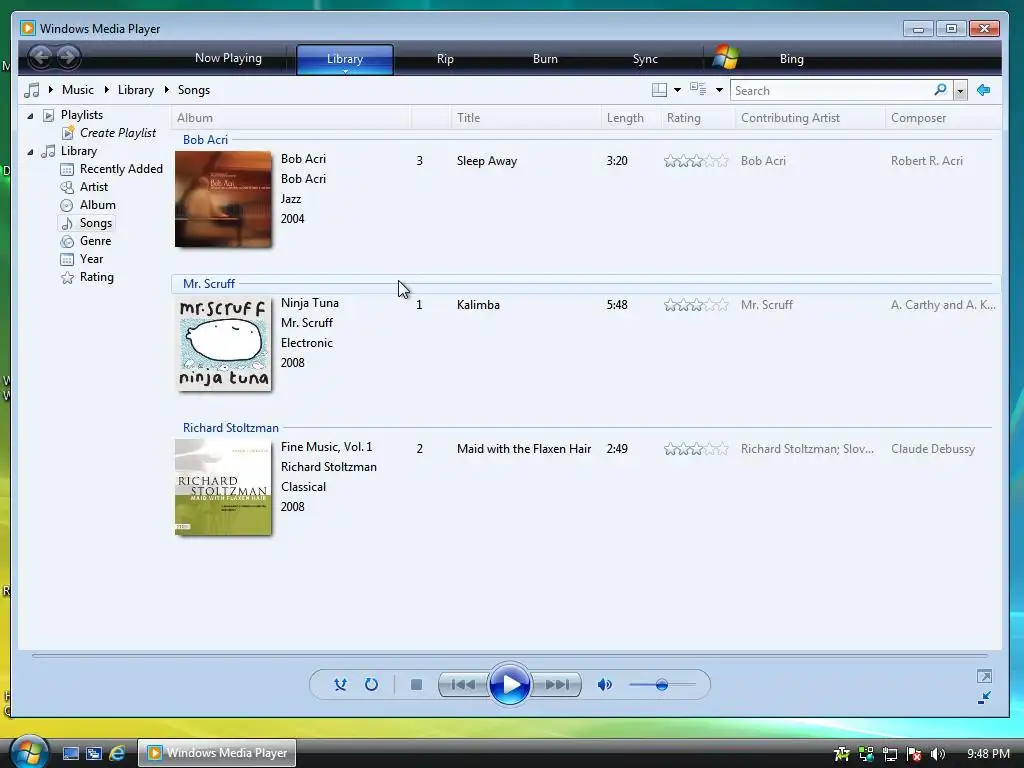The width and height of the screenshot is (1024, 768).
Task: Click the view options icon
Action: click(x=698, y=89)
